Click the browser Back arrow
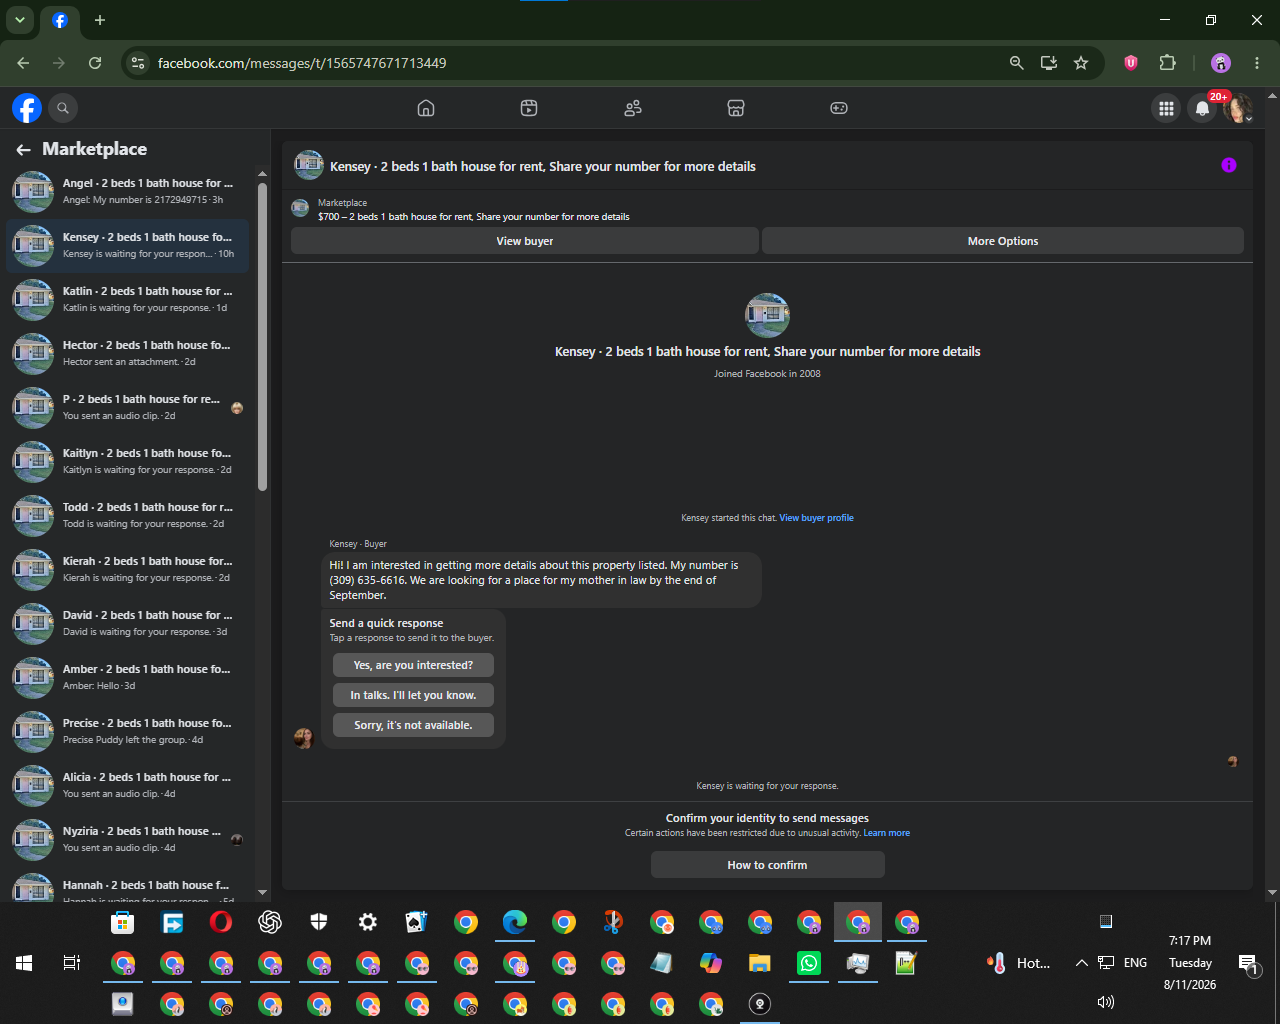1280x1024 pixels. coord(23,63)
